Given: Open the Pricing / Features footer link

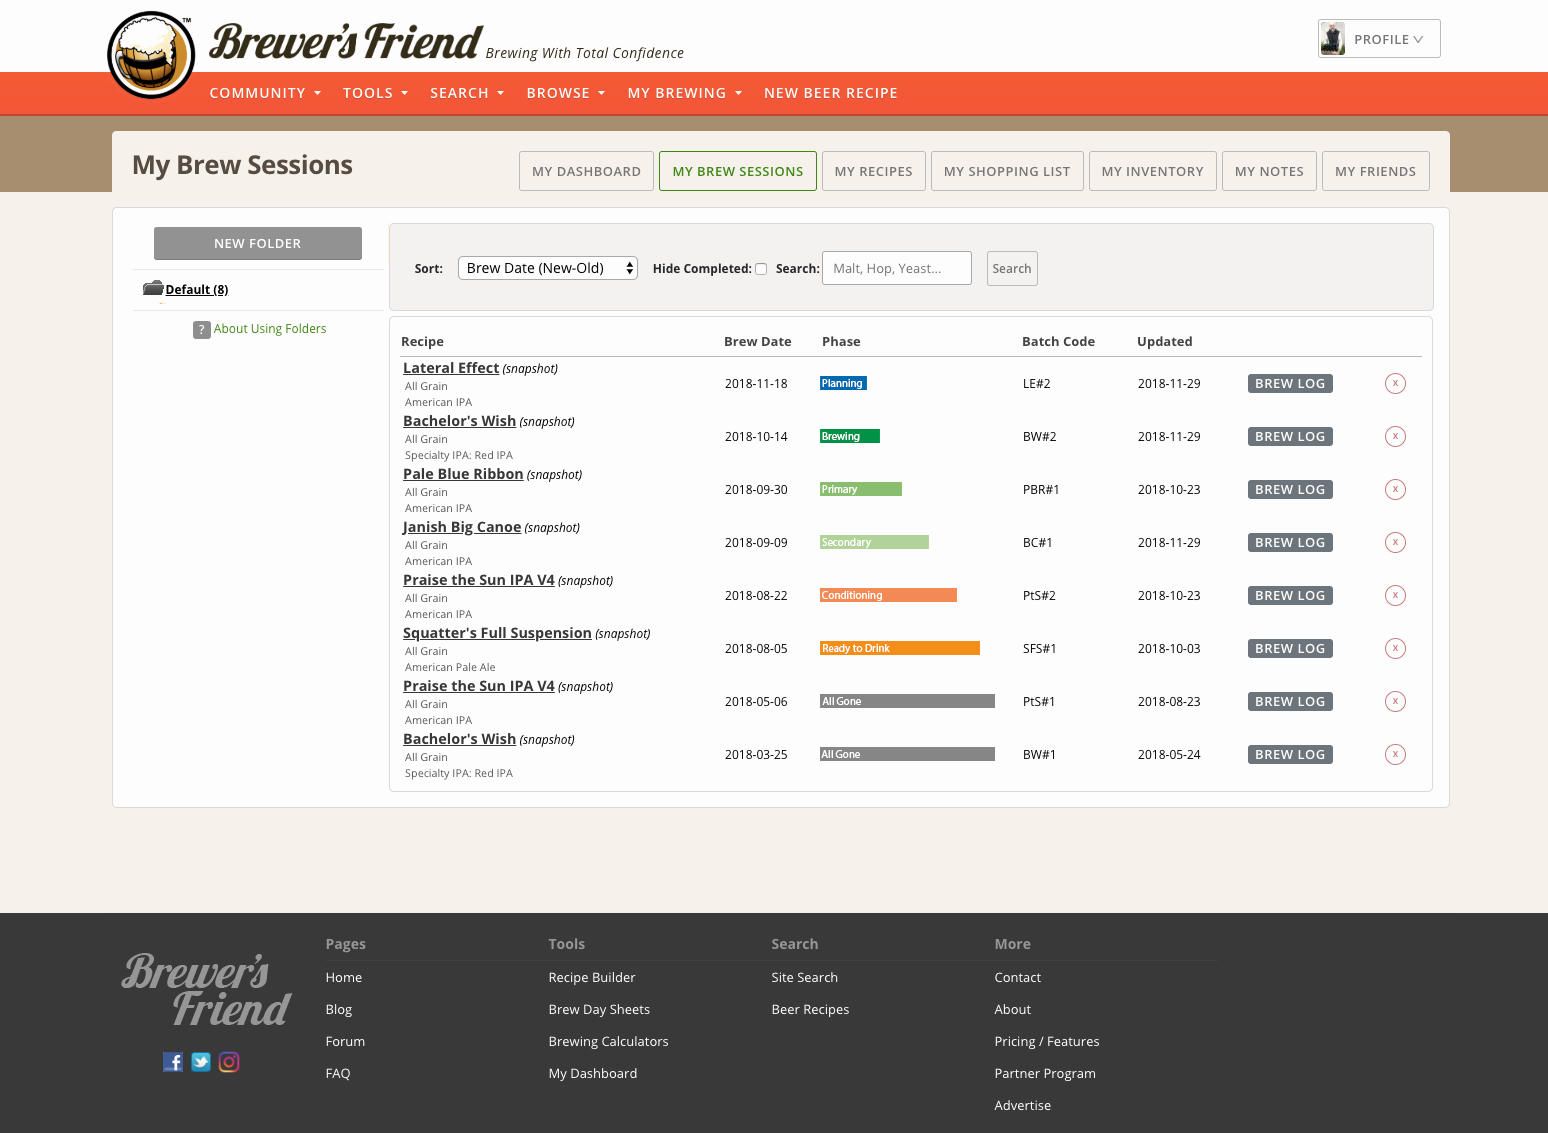Looking at the screenshot, I should [1047, 1041].
